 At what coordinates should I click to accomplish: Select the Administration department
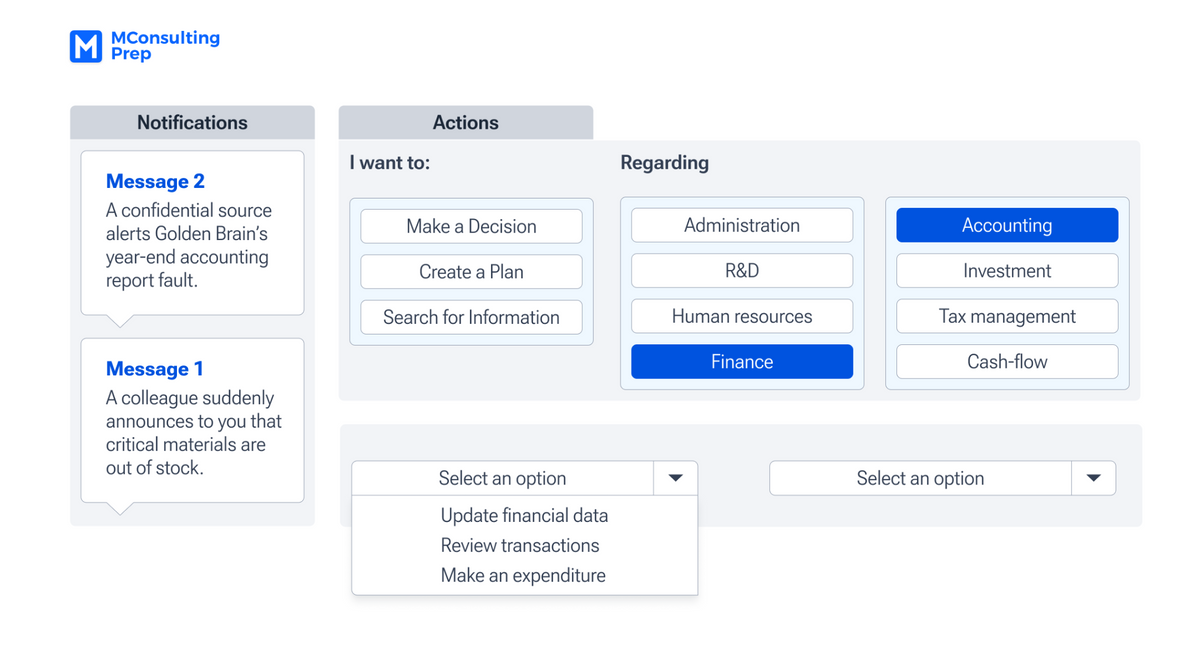coord(742,225)
